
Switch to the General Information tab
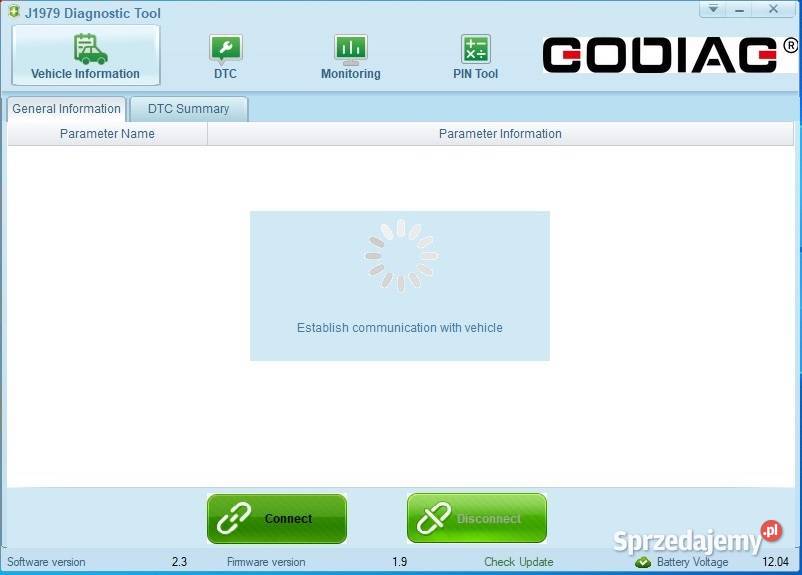tap(66, 109)
